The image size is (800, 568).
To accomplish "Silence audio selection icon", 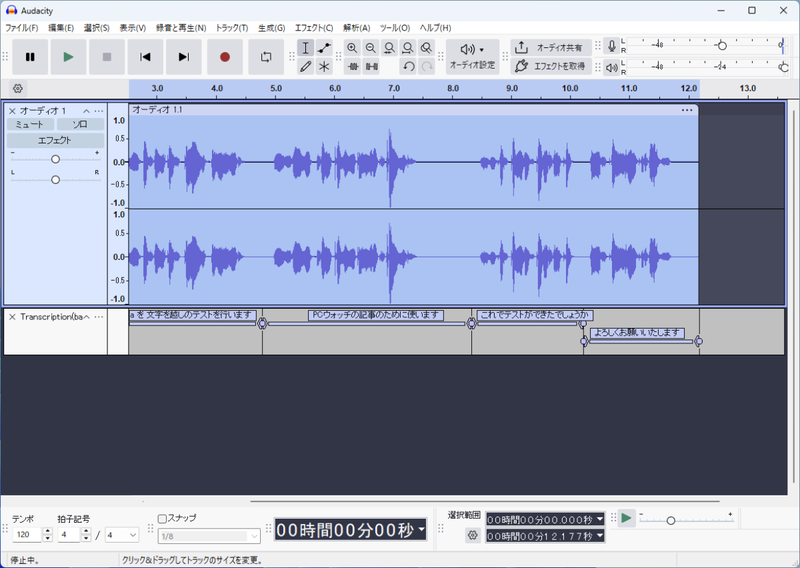I will [x=371, y=66].
